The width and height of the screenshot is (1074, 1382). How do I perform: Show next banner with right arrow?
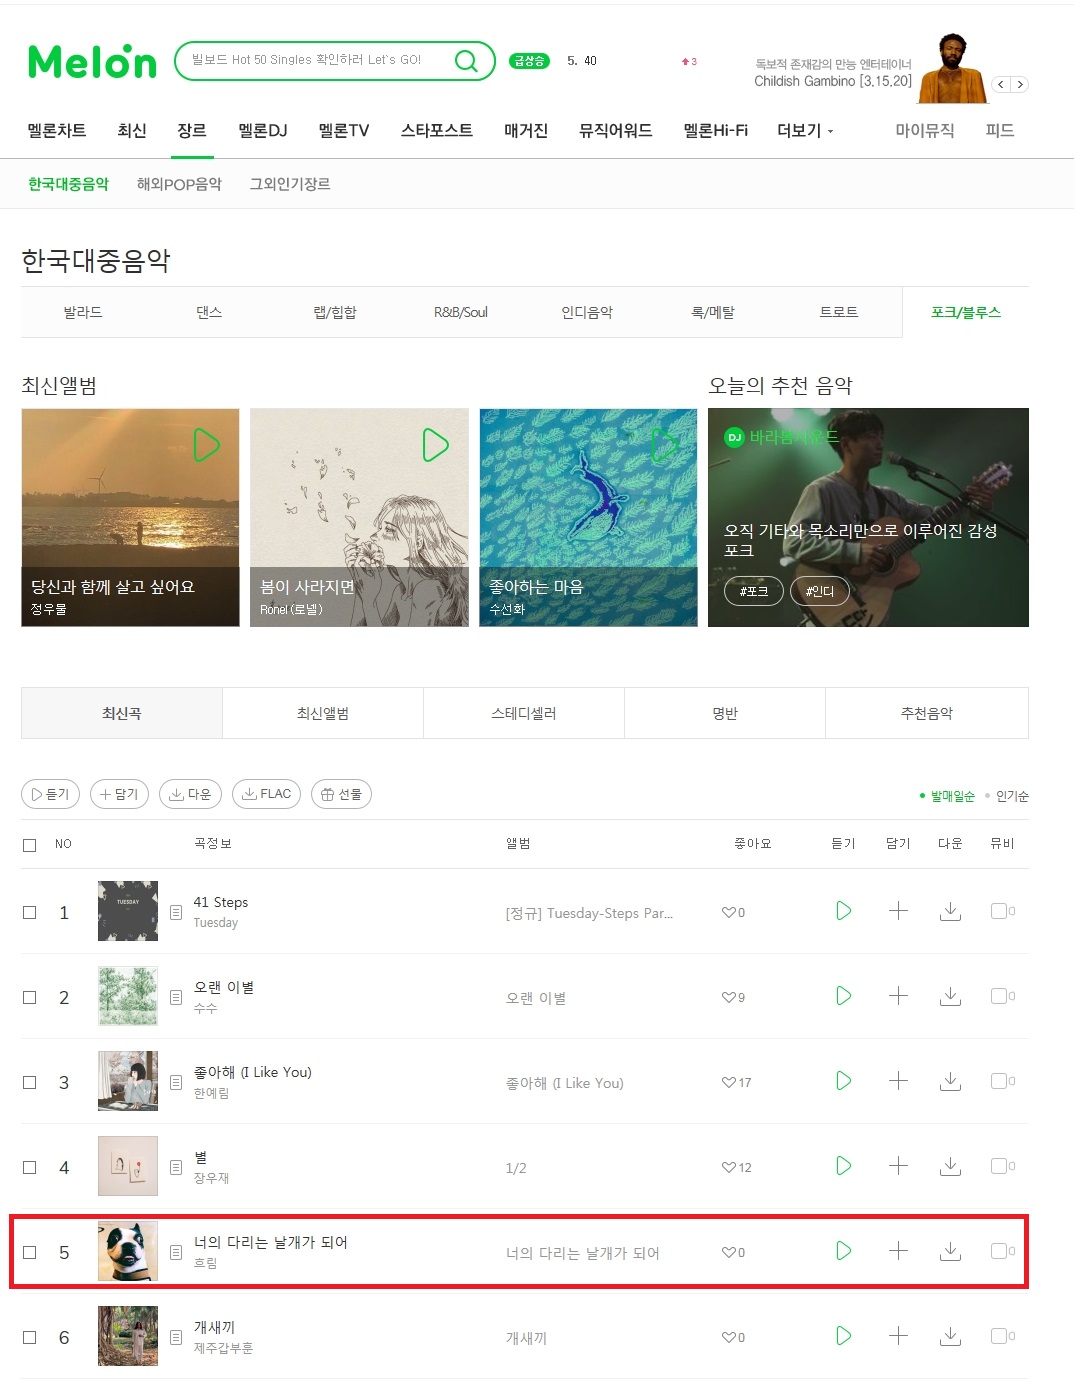1020,84
